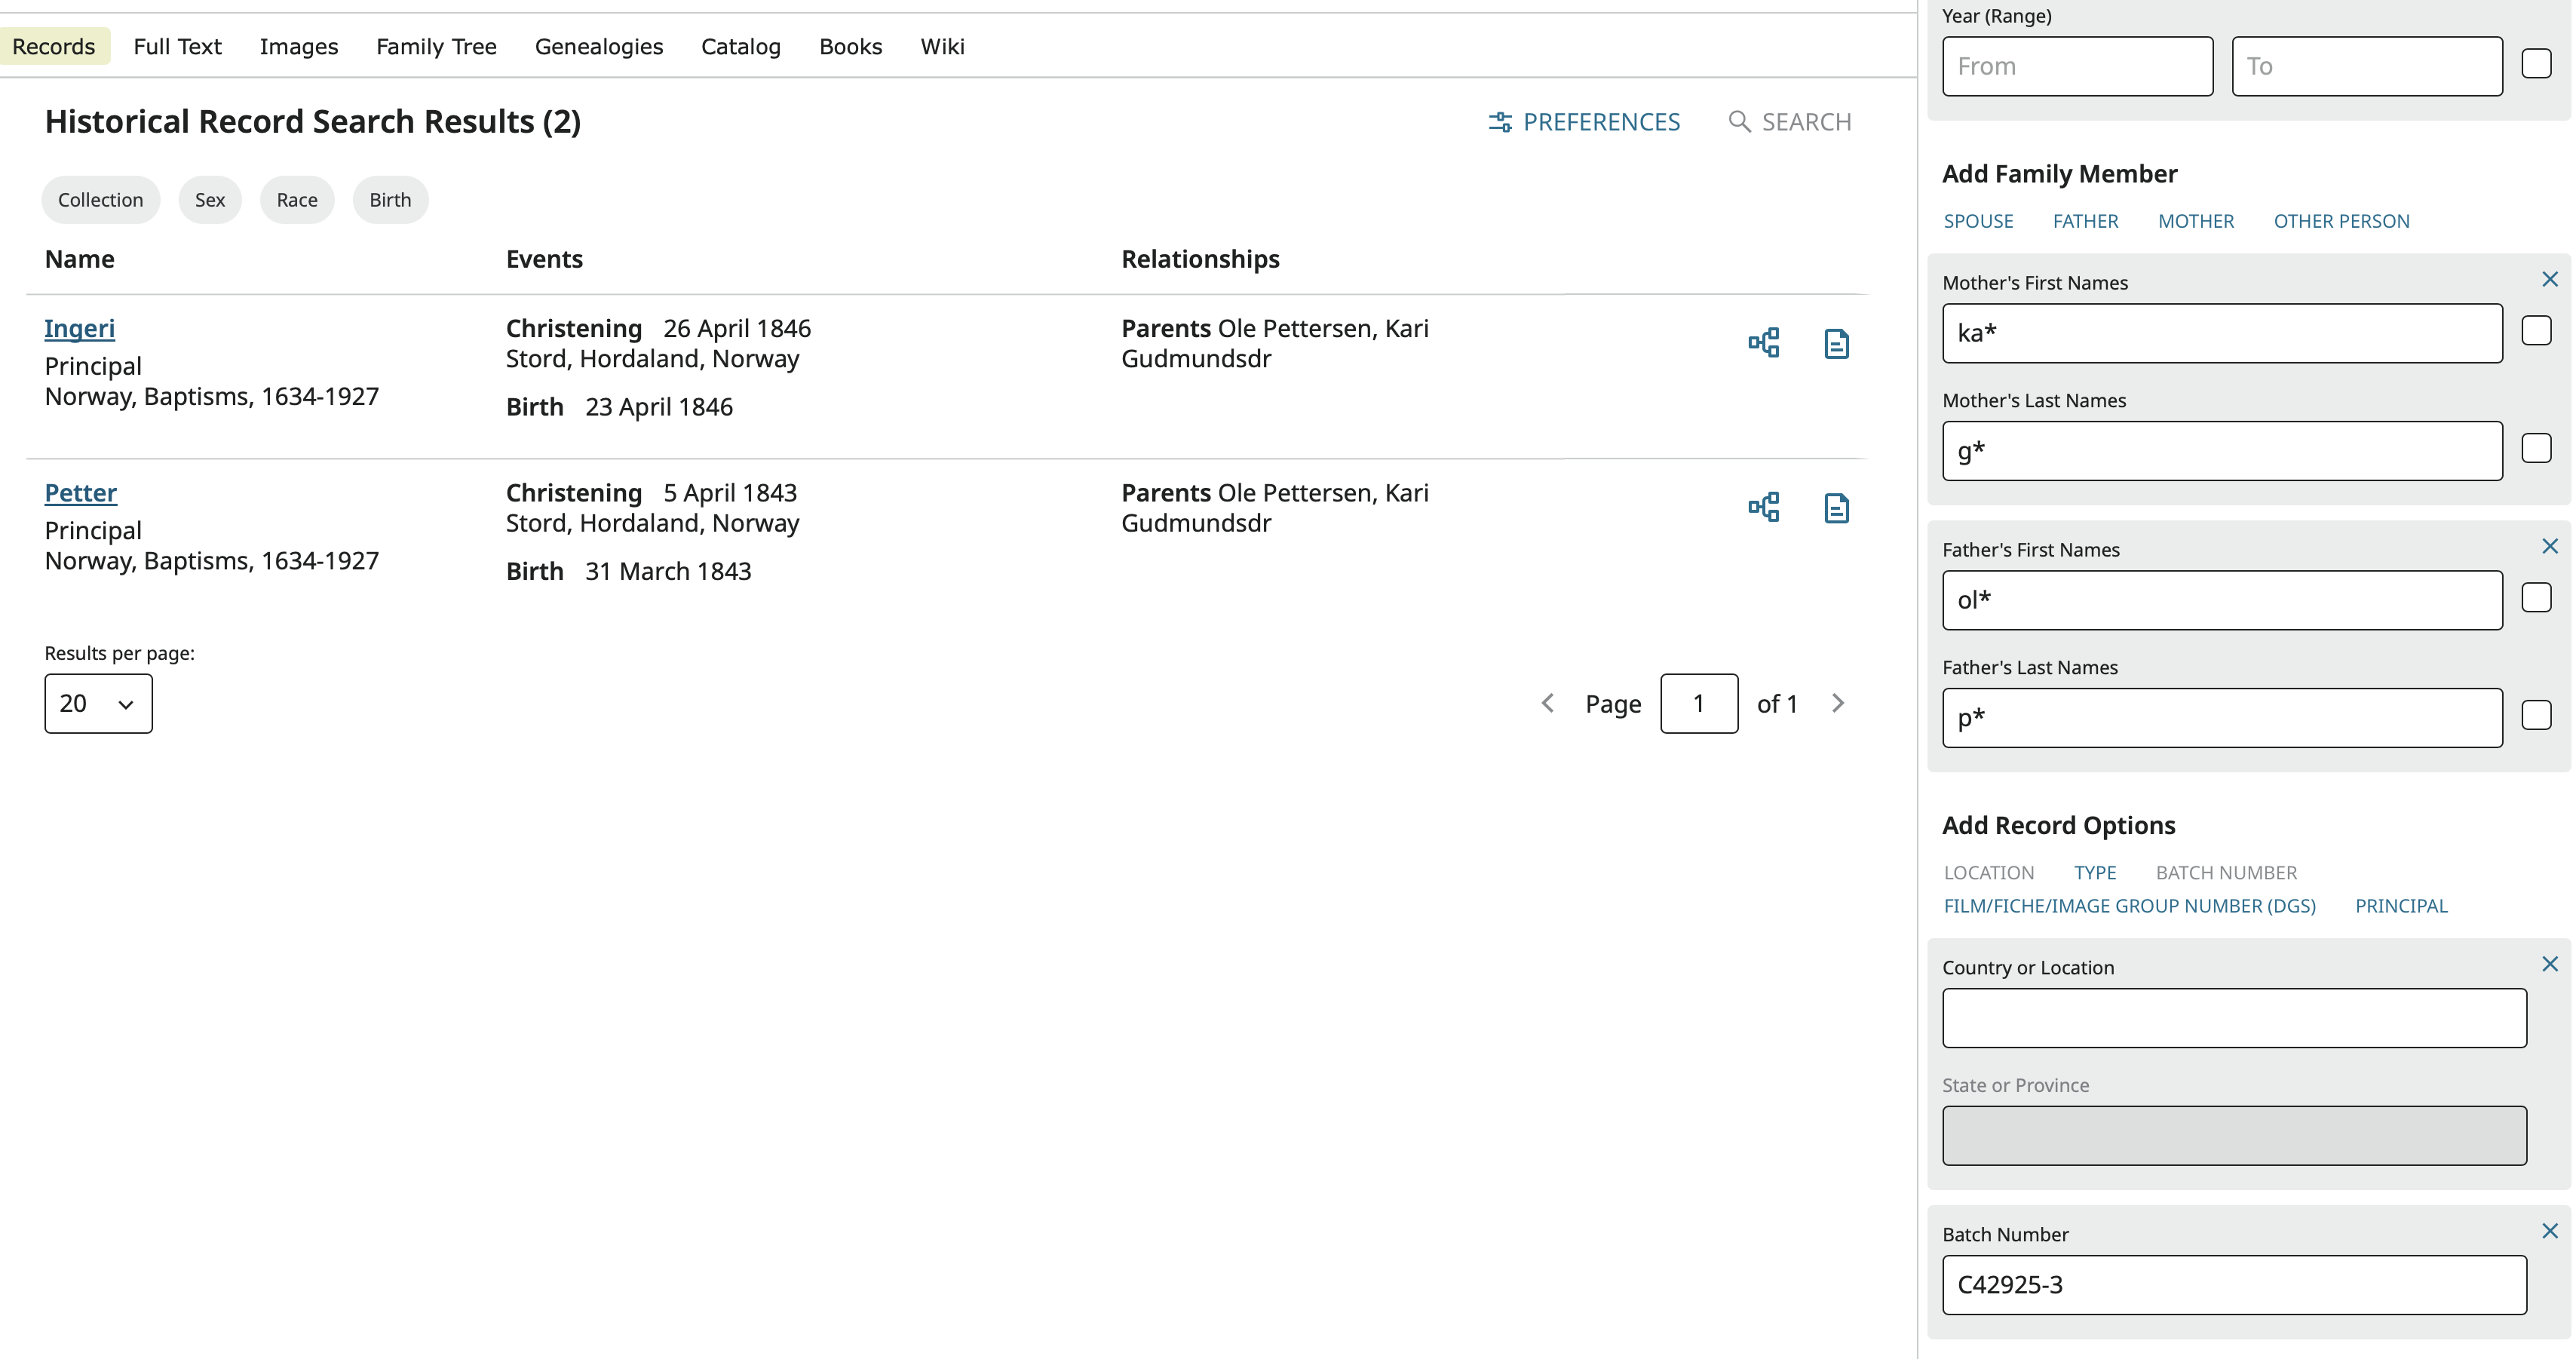Screen dimensions: 2576x1359
Task: Switch to the Family Tree tab
Action: (436, 46)
